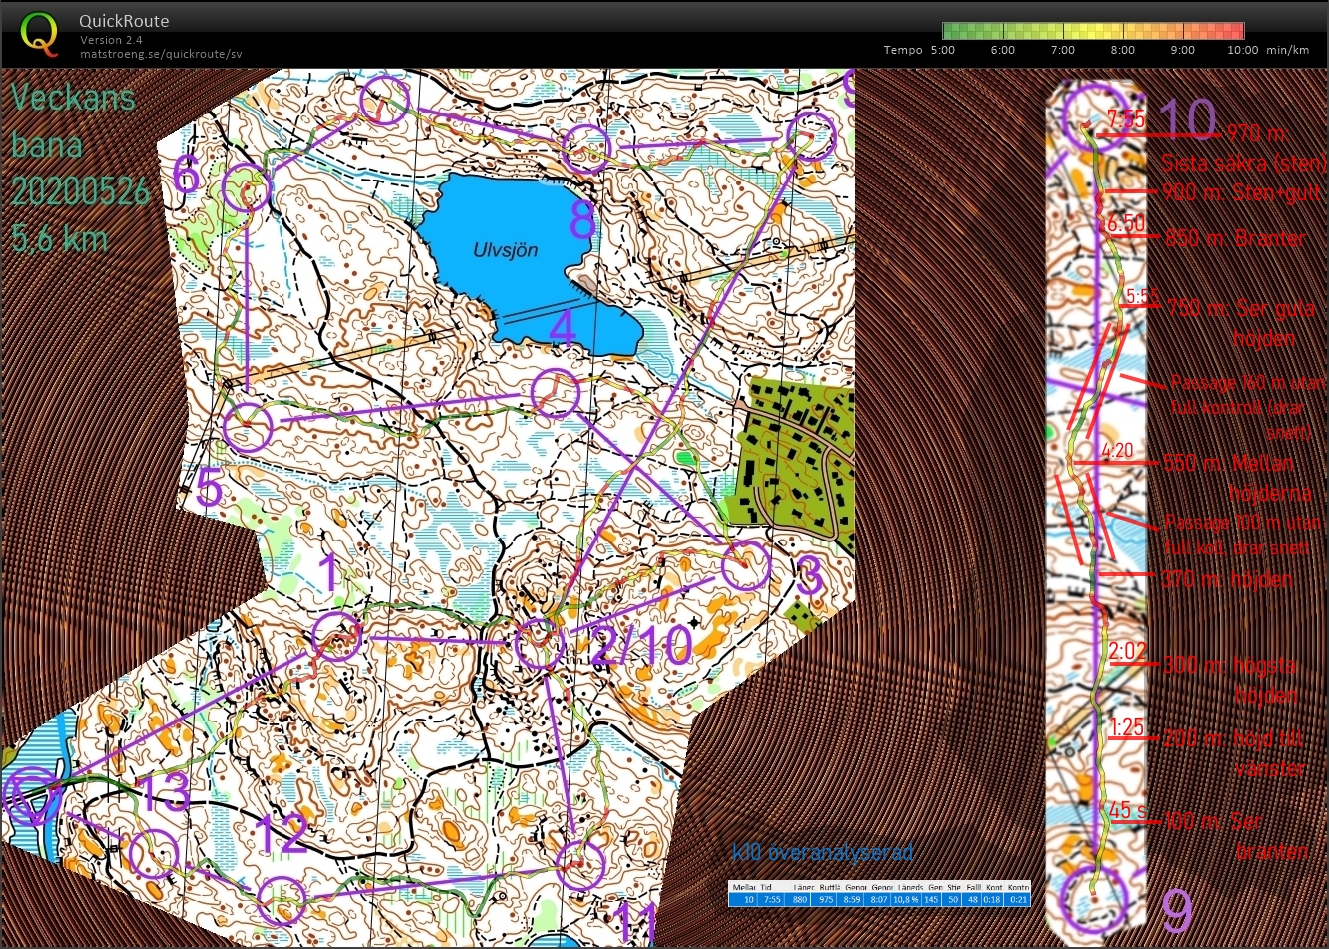Click the "750 m: Ser gula höjden" note

click(x=1241, y=323)
